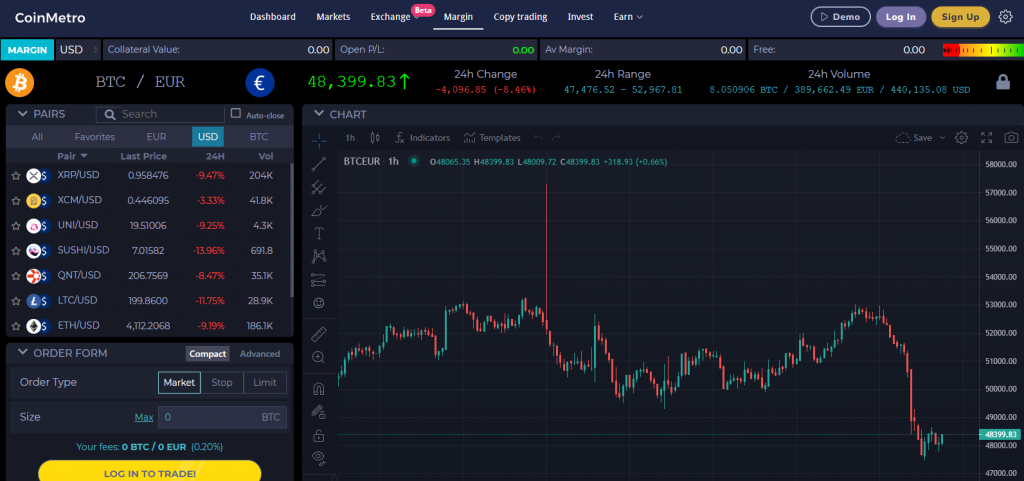The image size is (1024, 481).
Task: Favorite the LTC/USD pair star
Action: click(16, 301)
